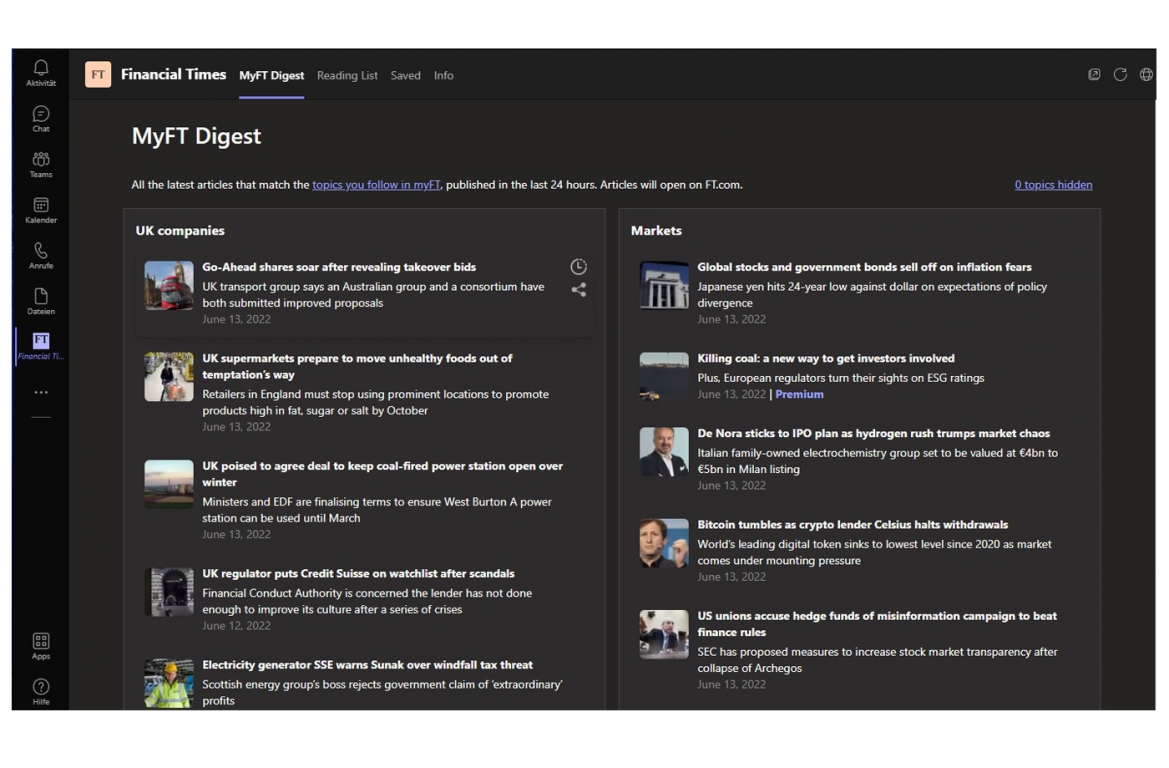The image size is (1169, 768).
Task: Click 'Japanese yen hits 24-year low' summary text
Action: (x=872, y=295)
